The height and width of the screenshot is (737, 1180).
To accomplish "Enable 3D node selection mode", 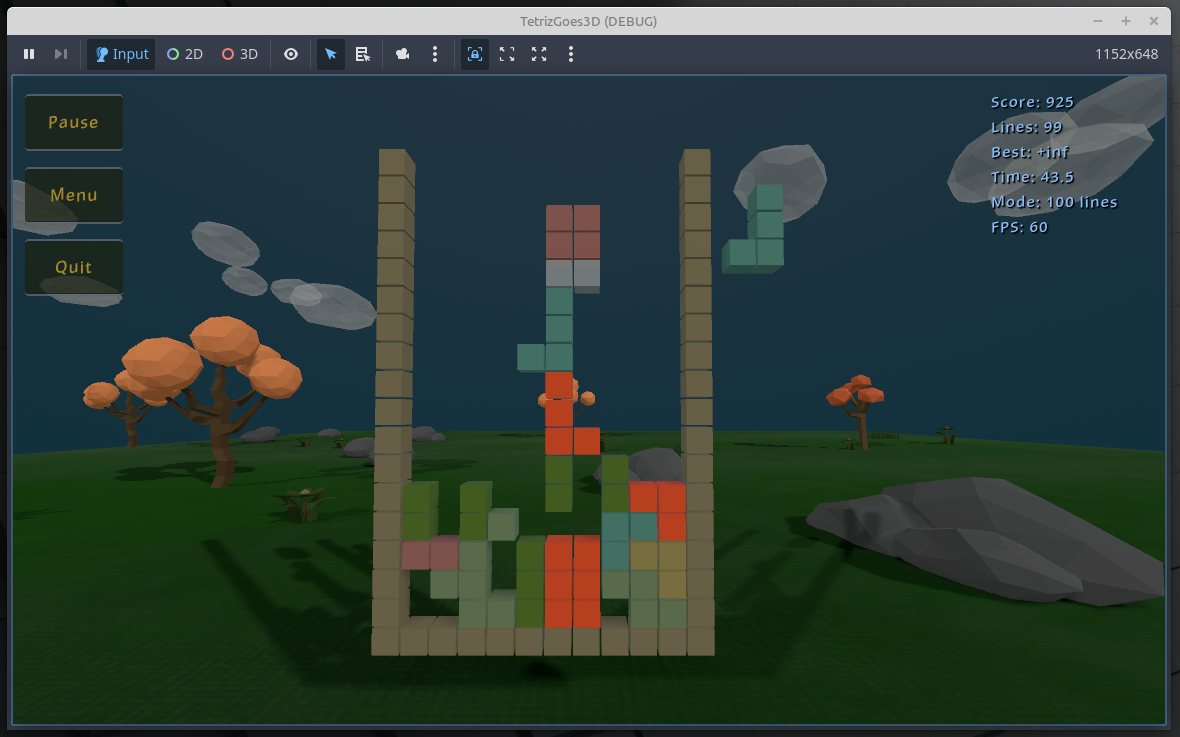I will click(240, 54).
